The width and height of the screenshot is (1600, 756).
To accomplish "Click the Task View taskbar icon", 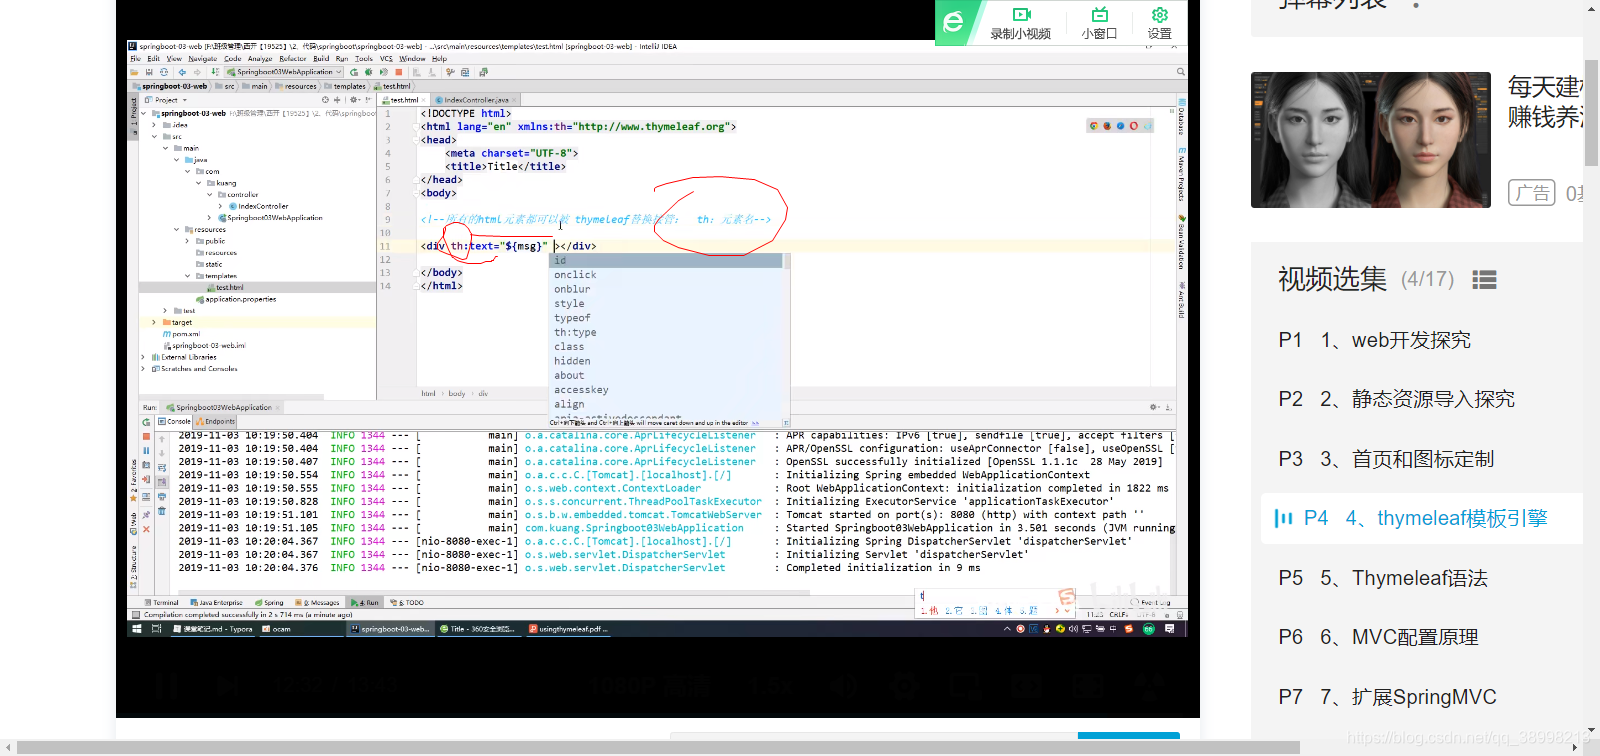I will pos(156,629).
